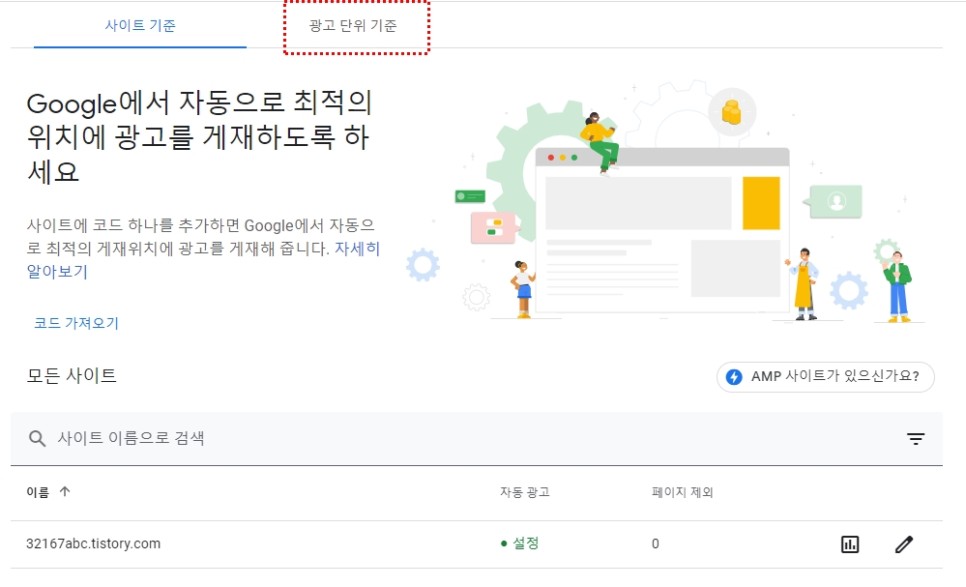
Task: Focus the 사이트 이름으로 검색 field
Action: [x=476, y=439]
